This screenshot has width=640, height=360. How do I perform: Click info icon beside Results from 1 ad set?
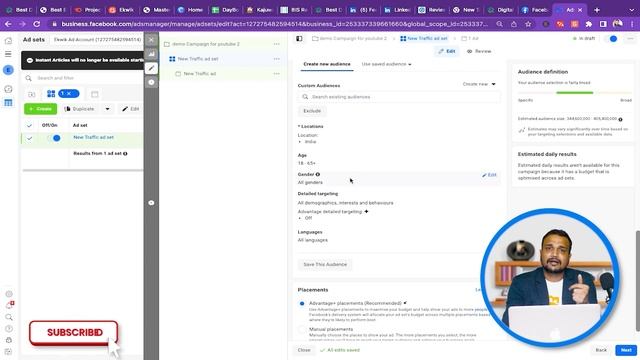pyautogui.click(x=125, y=153)
